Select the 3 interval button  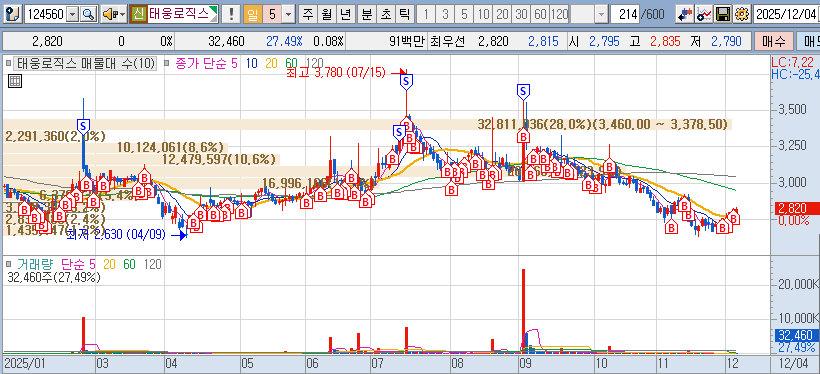[x=445, y=14]
